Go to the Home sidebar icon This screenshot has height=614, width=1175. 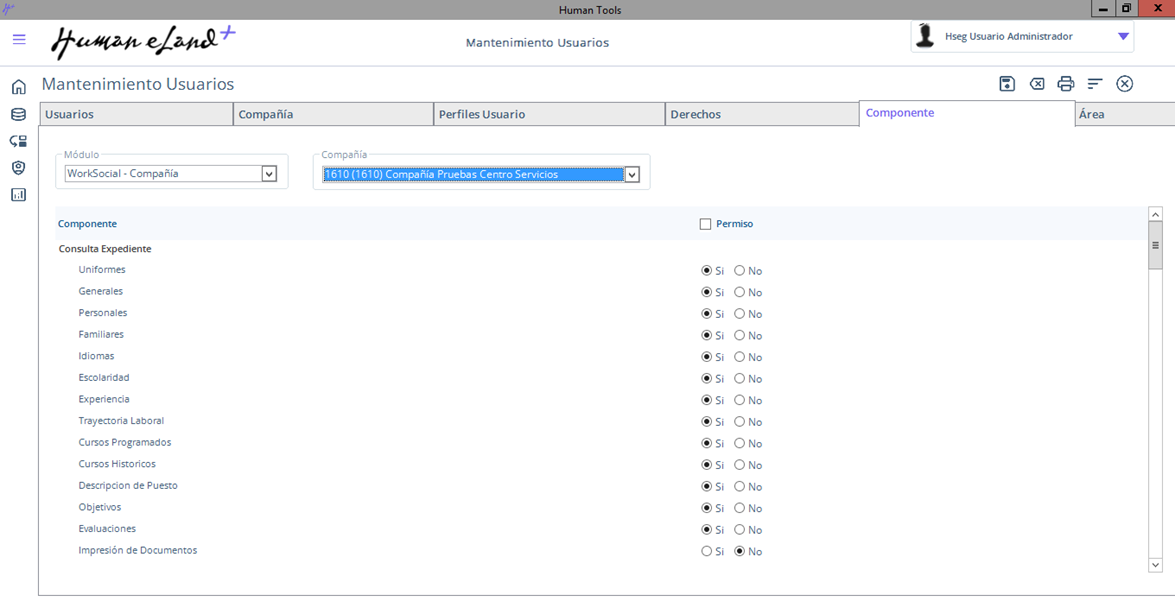(18, 87)
